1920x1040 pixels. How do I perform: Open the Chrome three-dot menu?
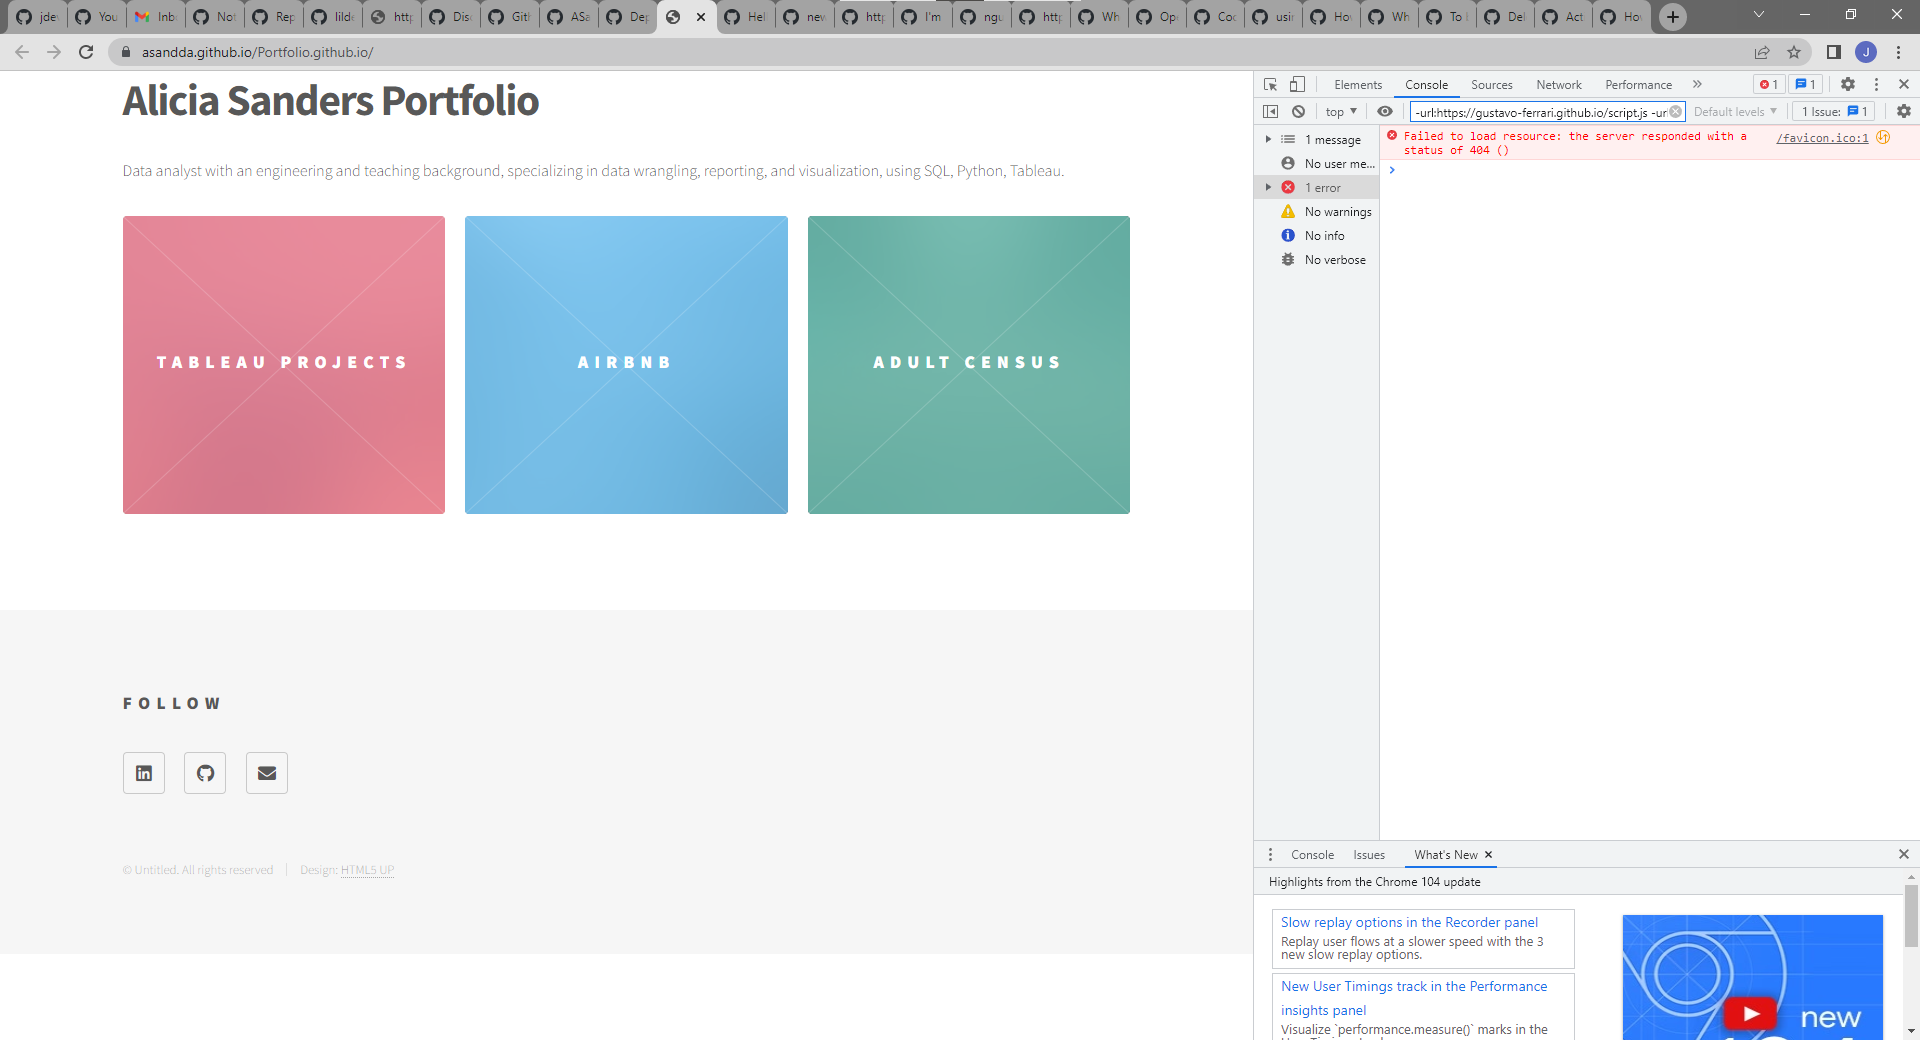[1898, 52]
